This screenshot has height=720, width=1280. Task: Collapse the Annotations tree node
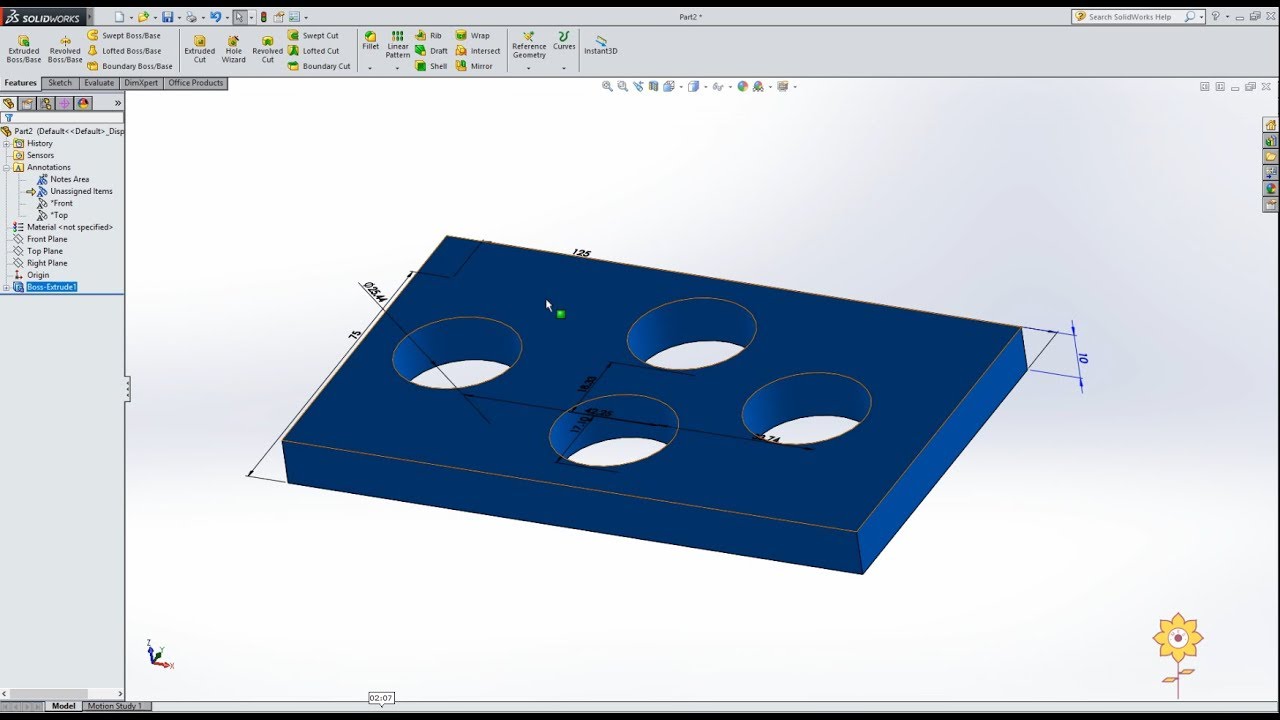[6, 168]
